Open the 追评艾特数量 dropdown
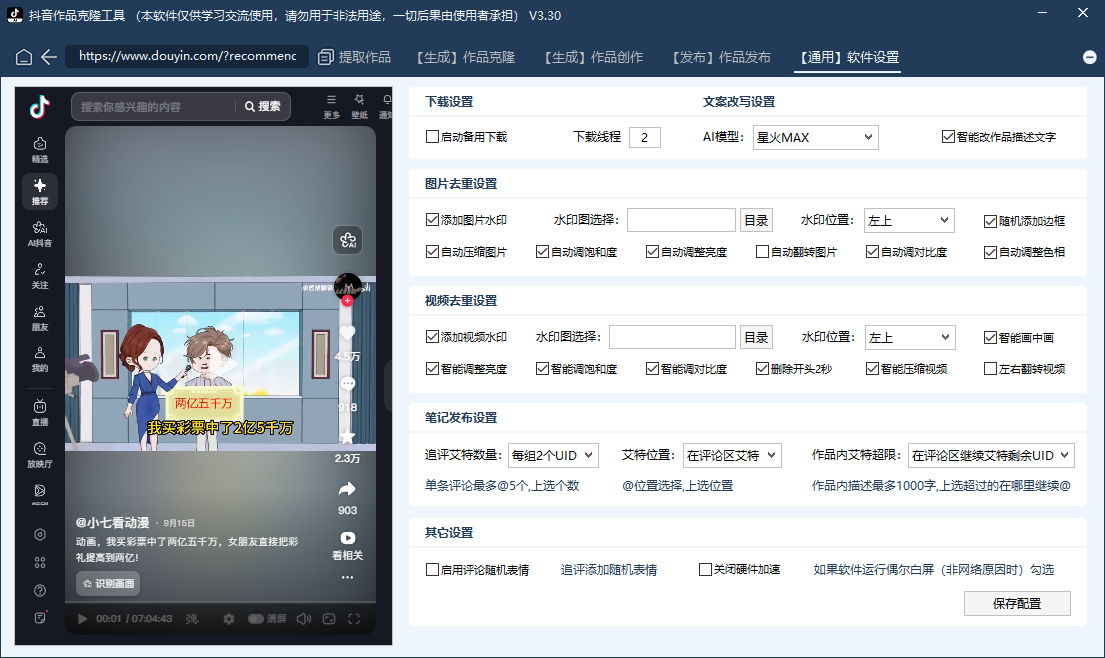The image size is (1105, 658). pos(553,455)
